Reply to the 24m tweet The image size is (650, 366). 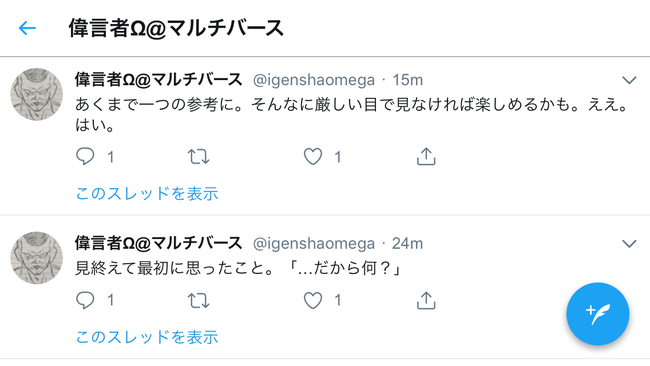coord(85,300)
